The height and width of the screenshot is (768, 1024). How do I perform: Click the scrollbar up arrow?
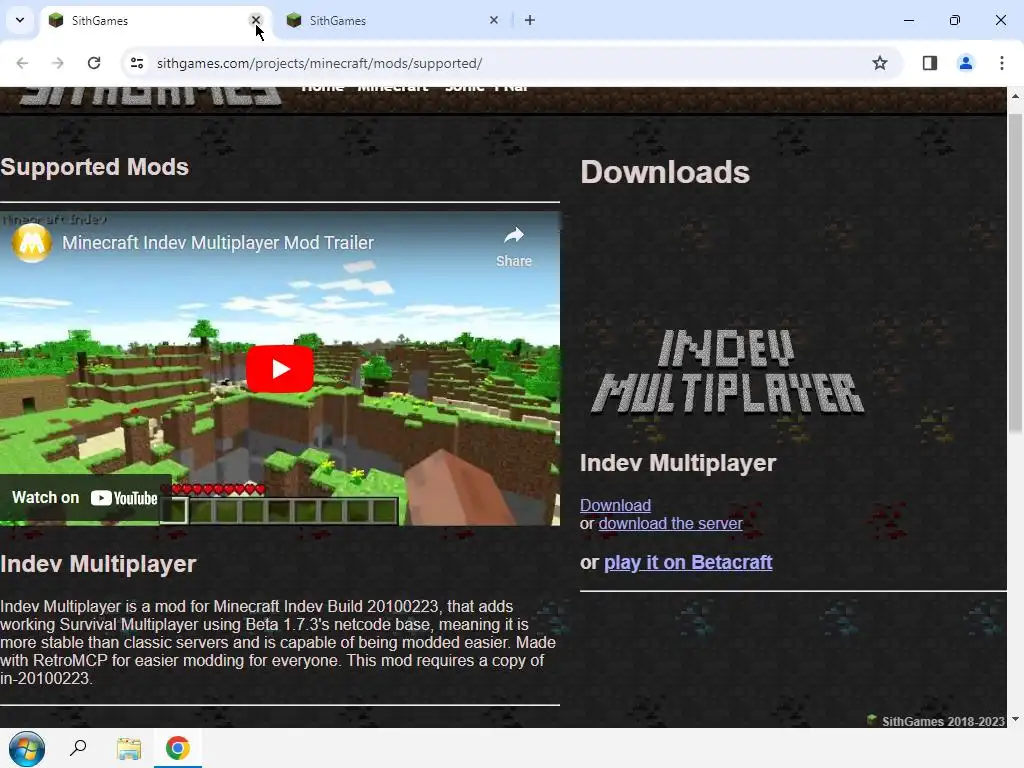click(x=1015, y=96)
